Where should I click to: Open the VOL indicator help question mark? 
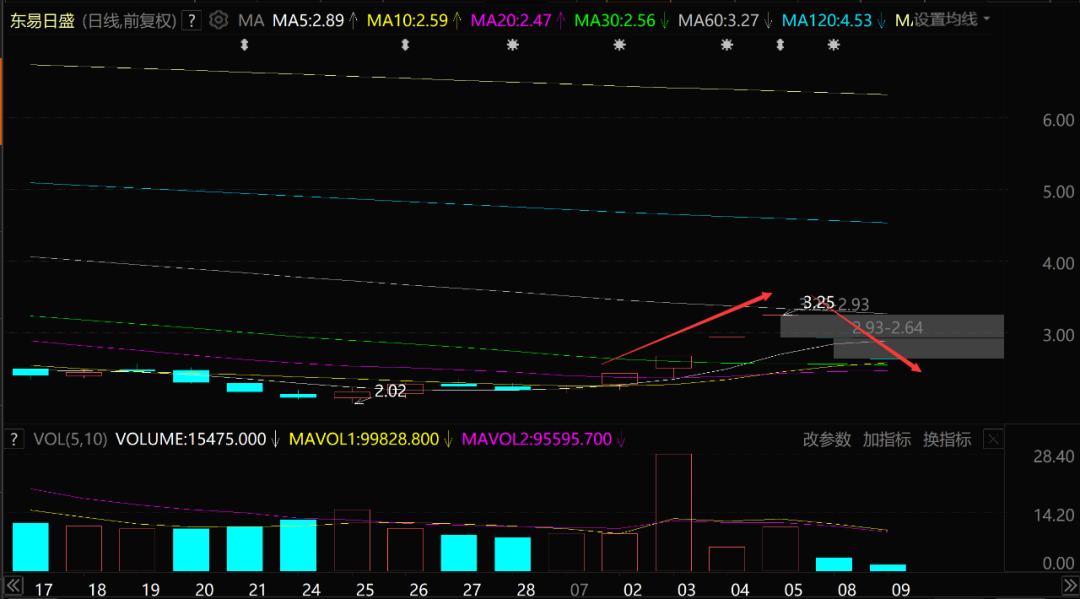pos(14,439)
